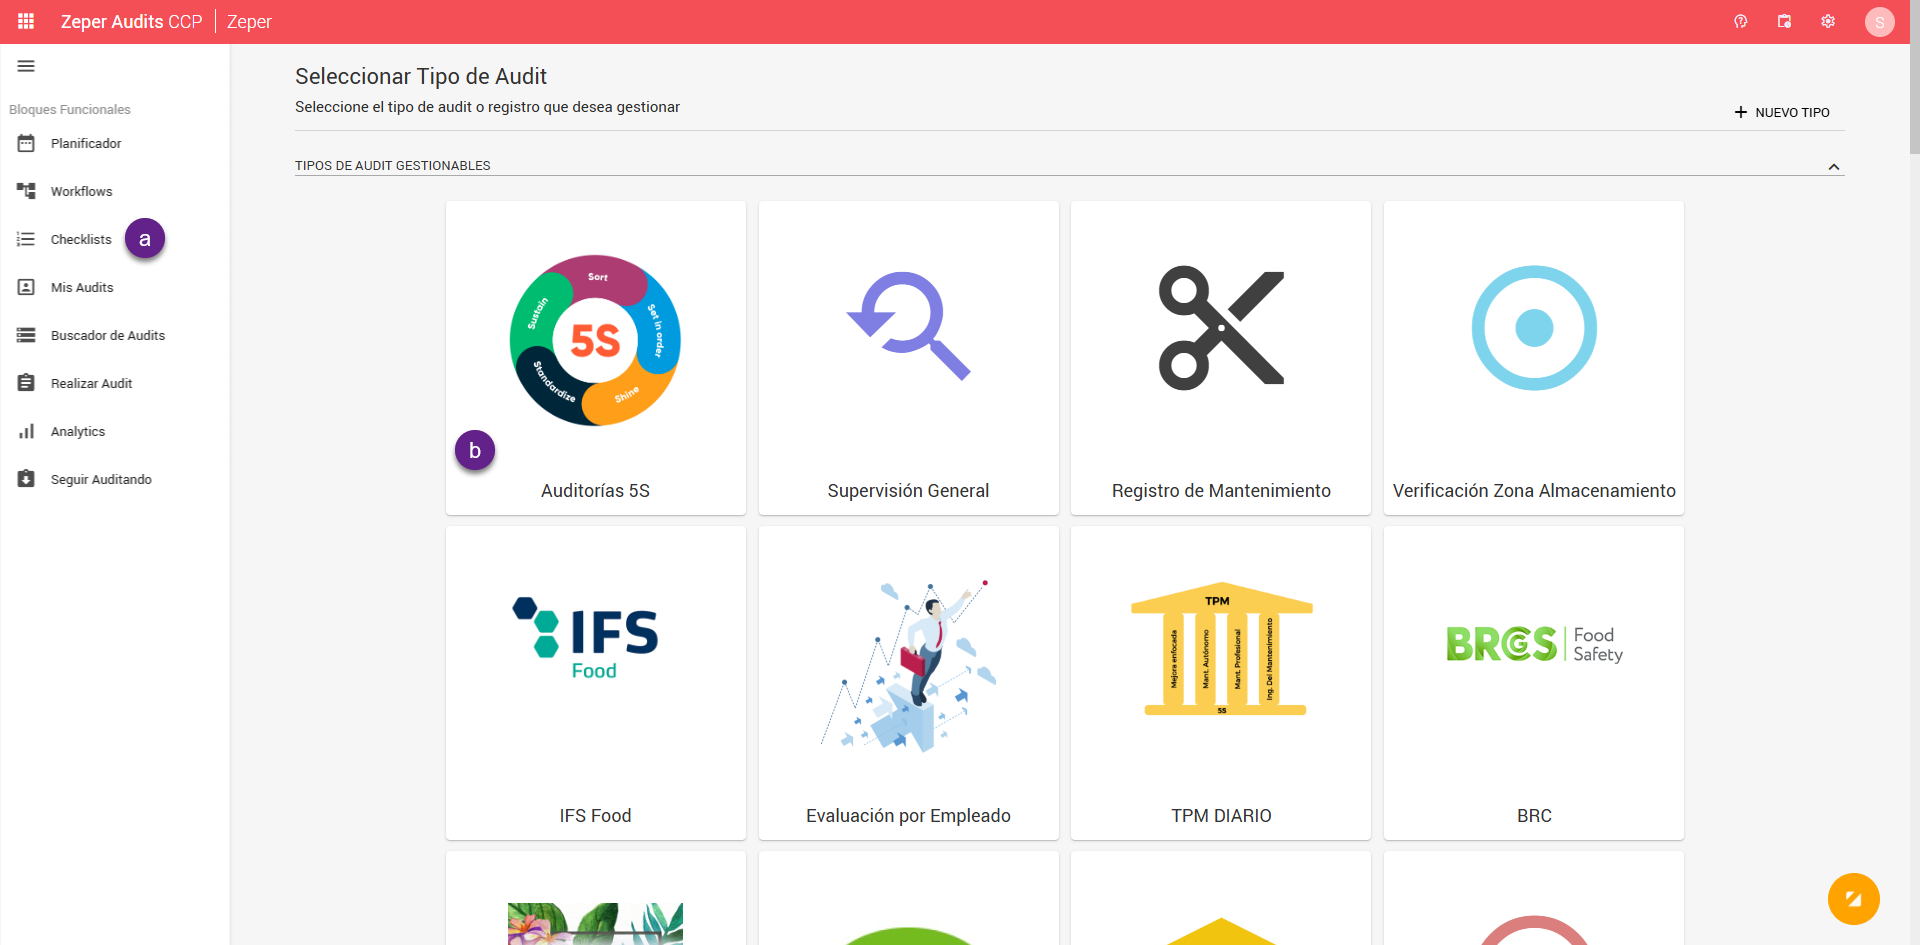Select the Registro de Mantenimiento scissors image
The image size is (1920, 945).
[x=1221, y=327]
